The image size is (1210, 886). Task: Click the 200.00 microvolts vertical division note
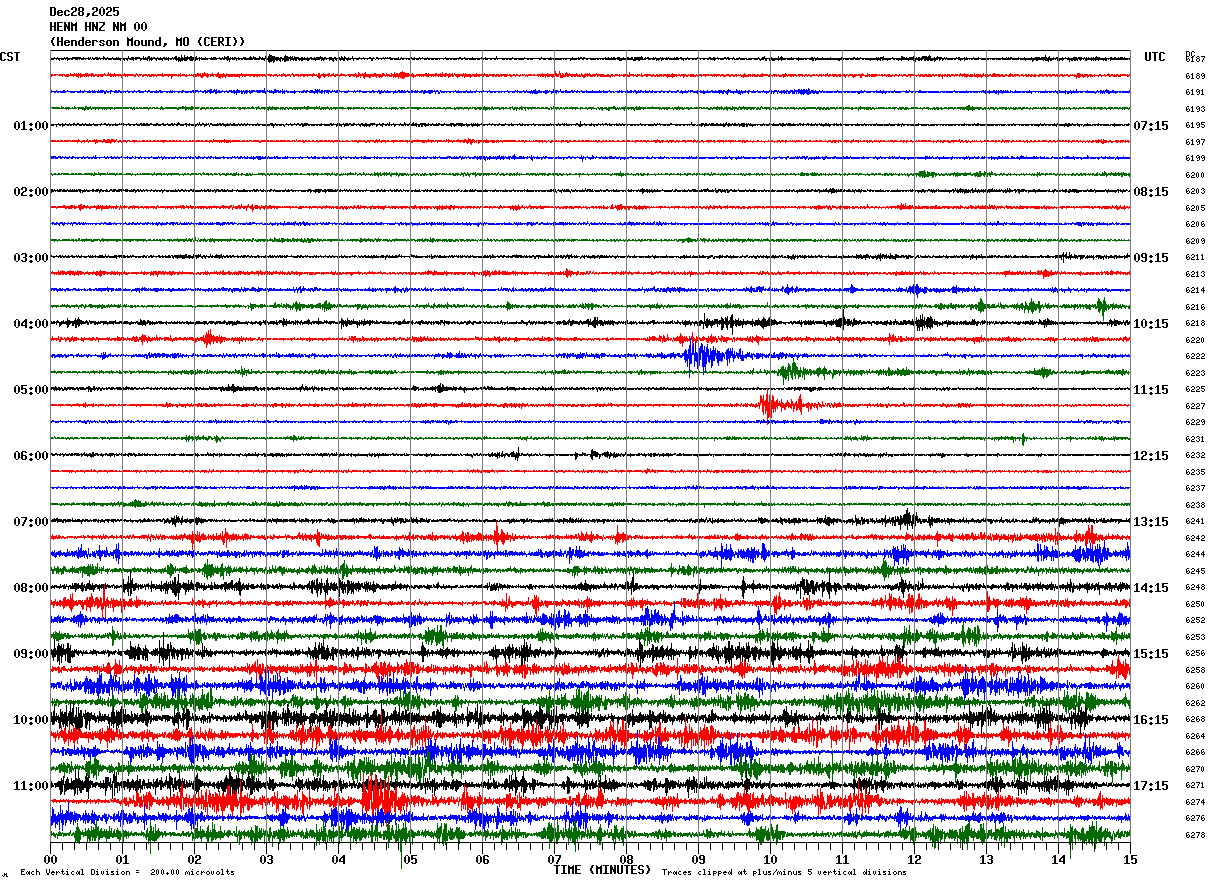pyautogui.click(x=127, y=873)
